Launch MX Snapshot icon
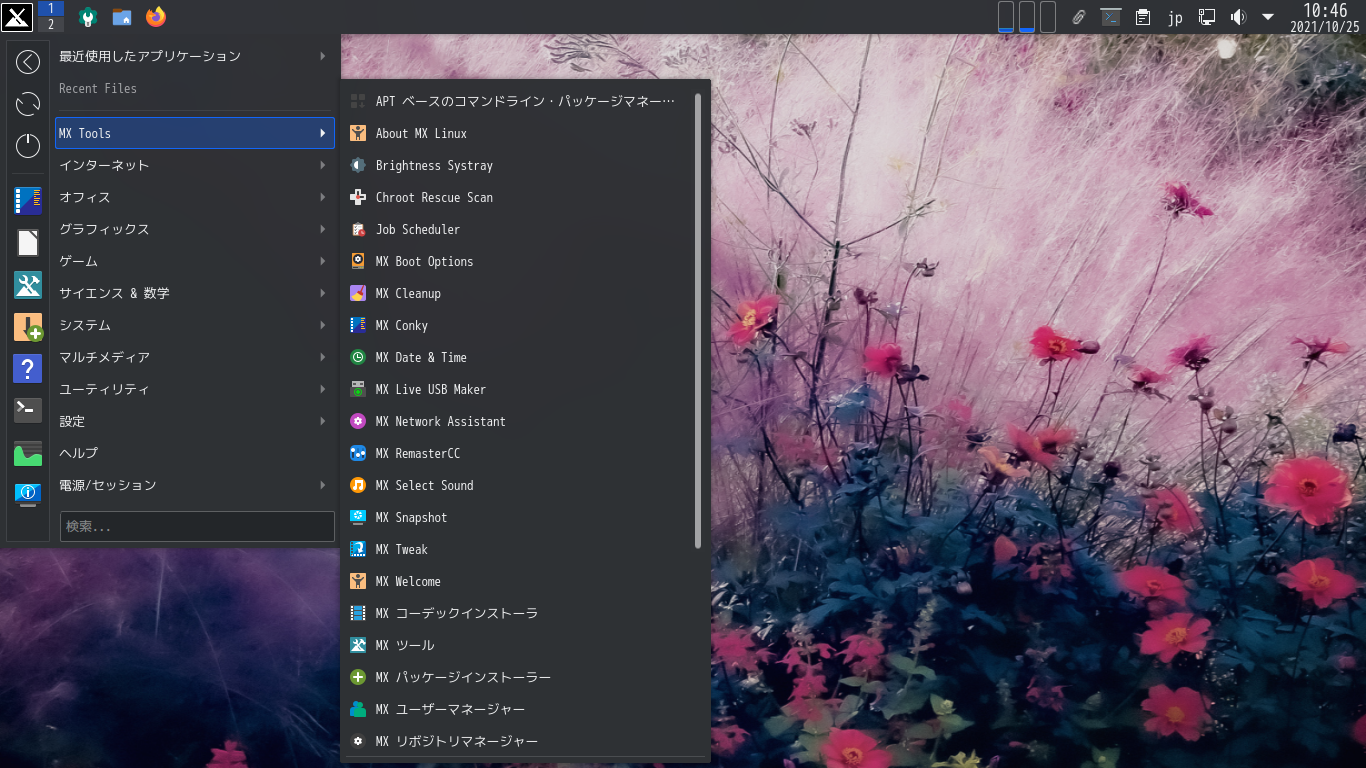Image resolution: width=1366 pixels, height=768 pixels. [358, 517]
